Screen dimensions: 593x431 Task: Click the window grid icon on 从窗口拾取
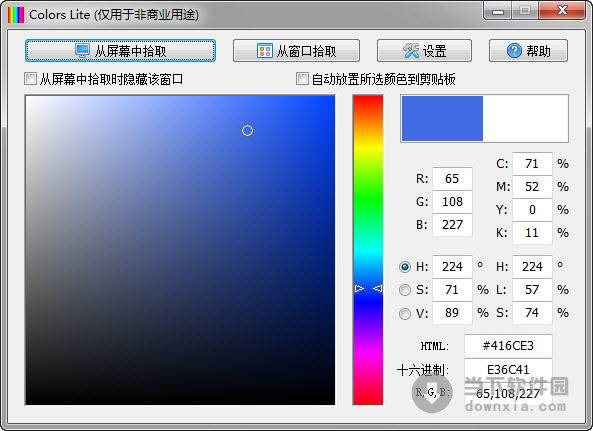point(265,51)
